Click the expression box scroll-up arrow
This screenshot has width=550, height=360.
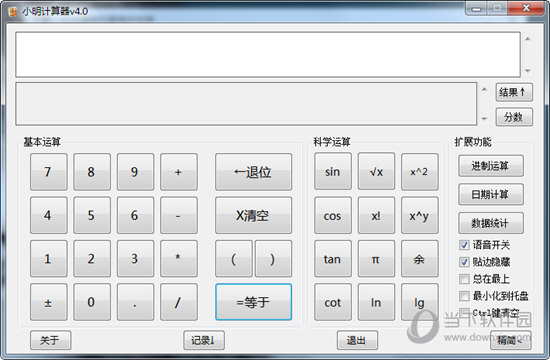(x=528, y=39)
